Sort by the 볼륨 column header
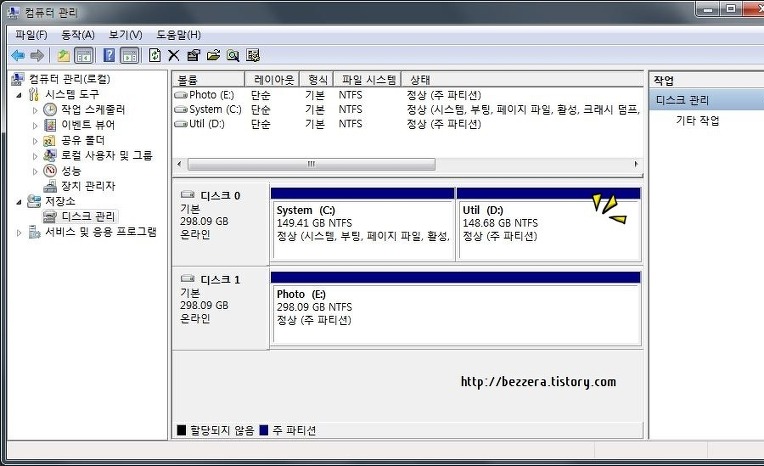This screenshot has width=764, height=466. 208,79
